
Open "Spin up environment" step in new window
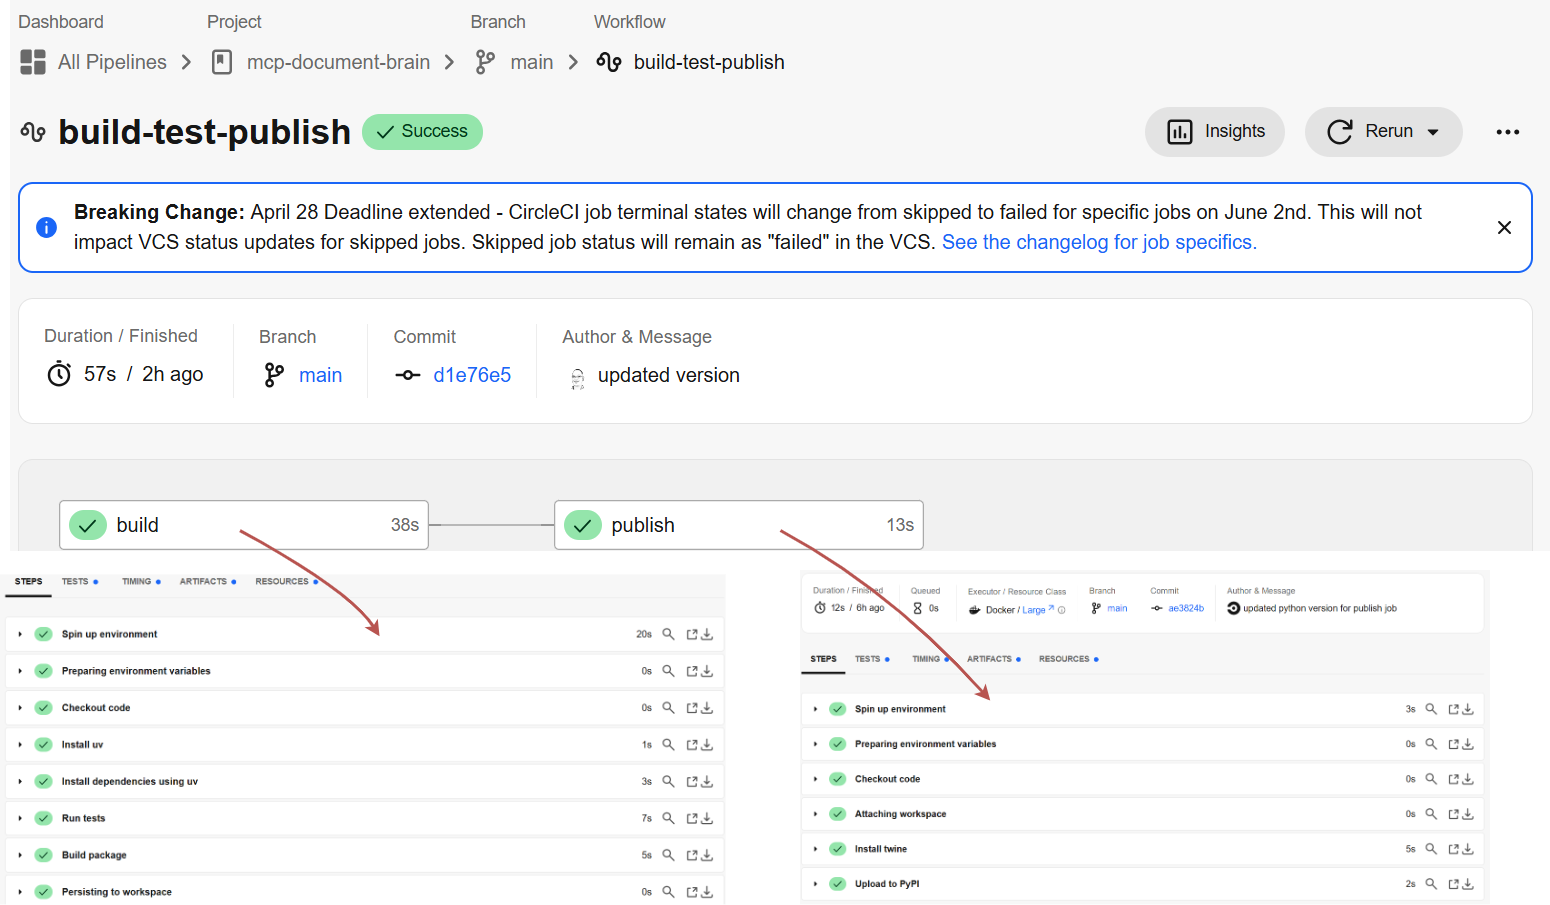coord(691,633)
